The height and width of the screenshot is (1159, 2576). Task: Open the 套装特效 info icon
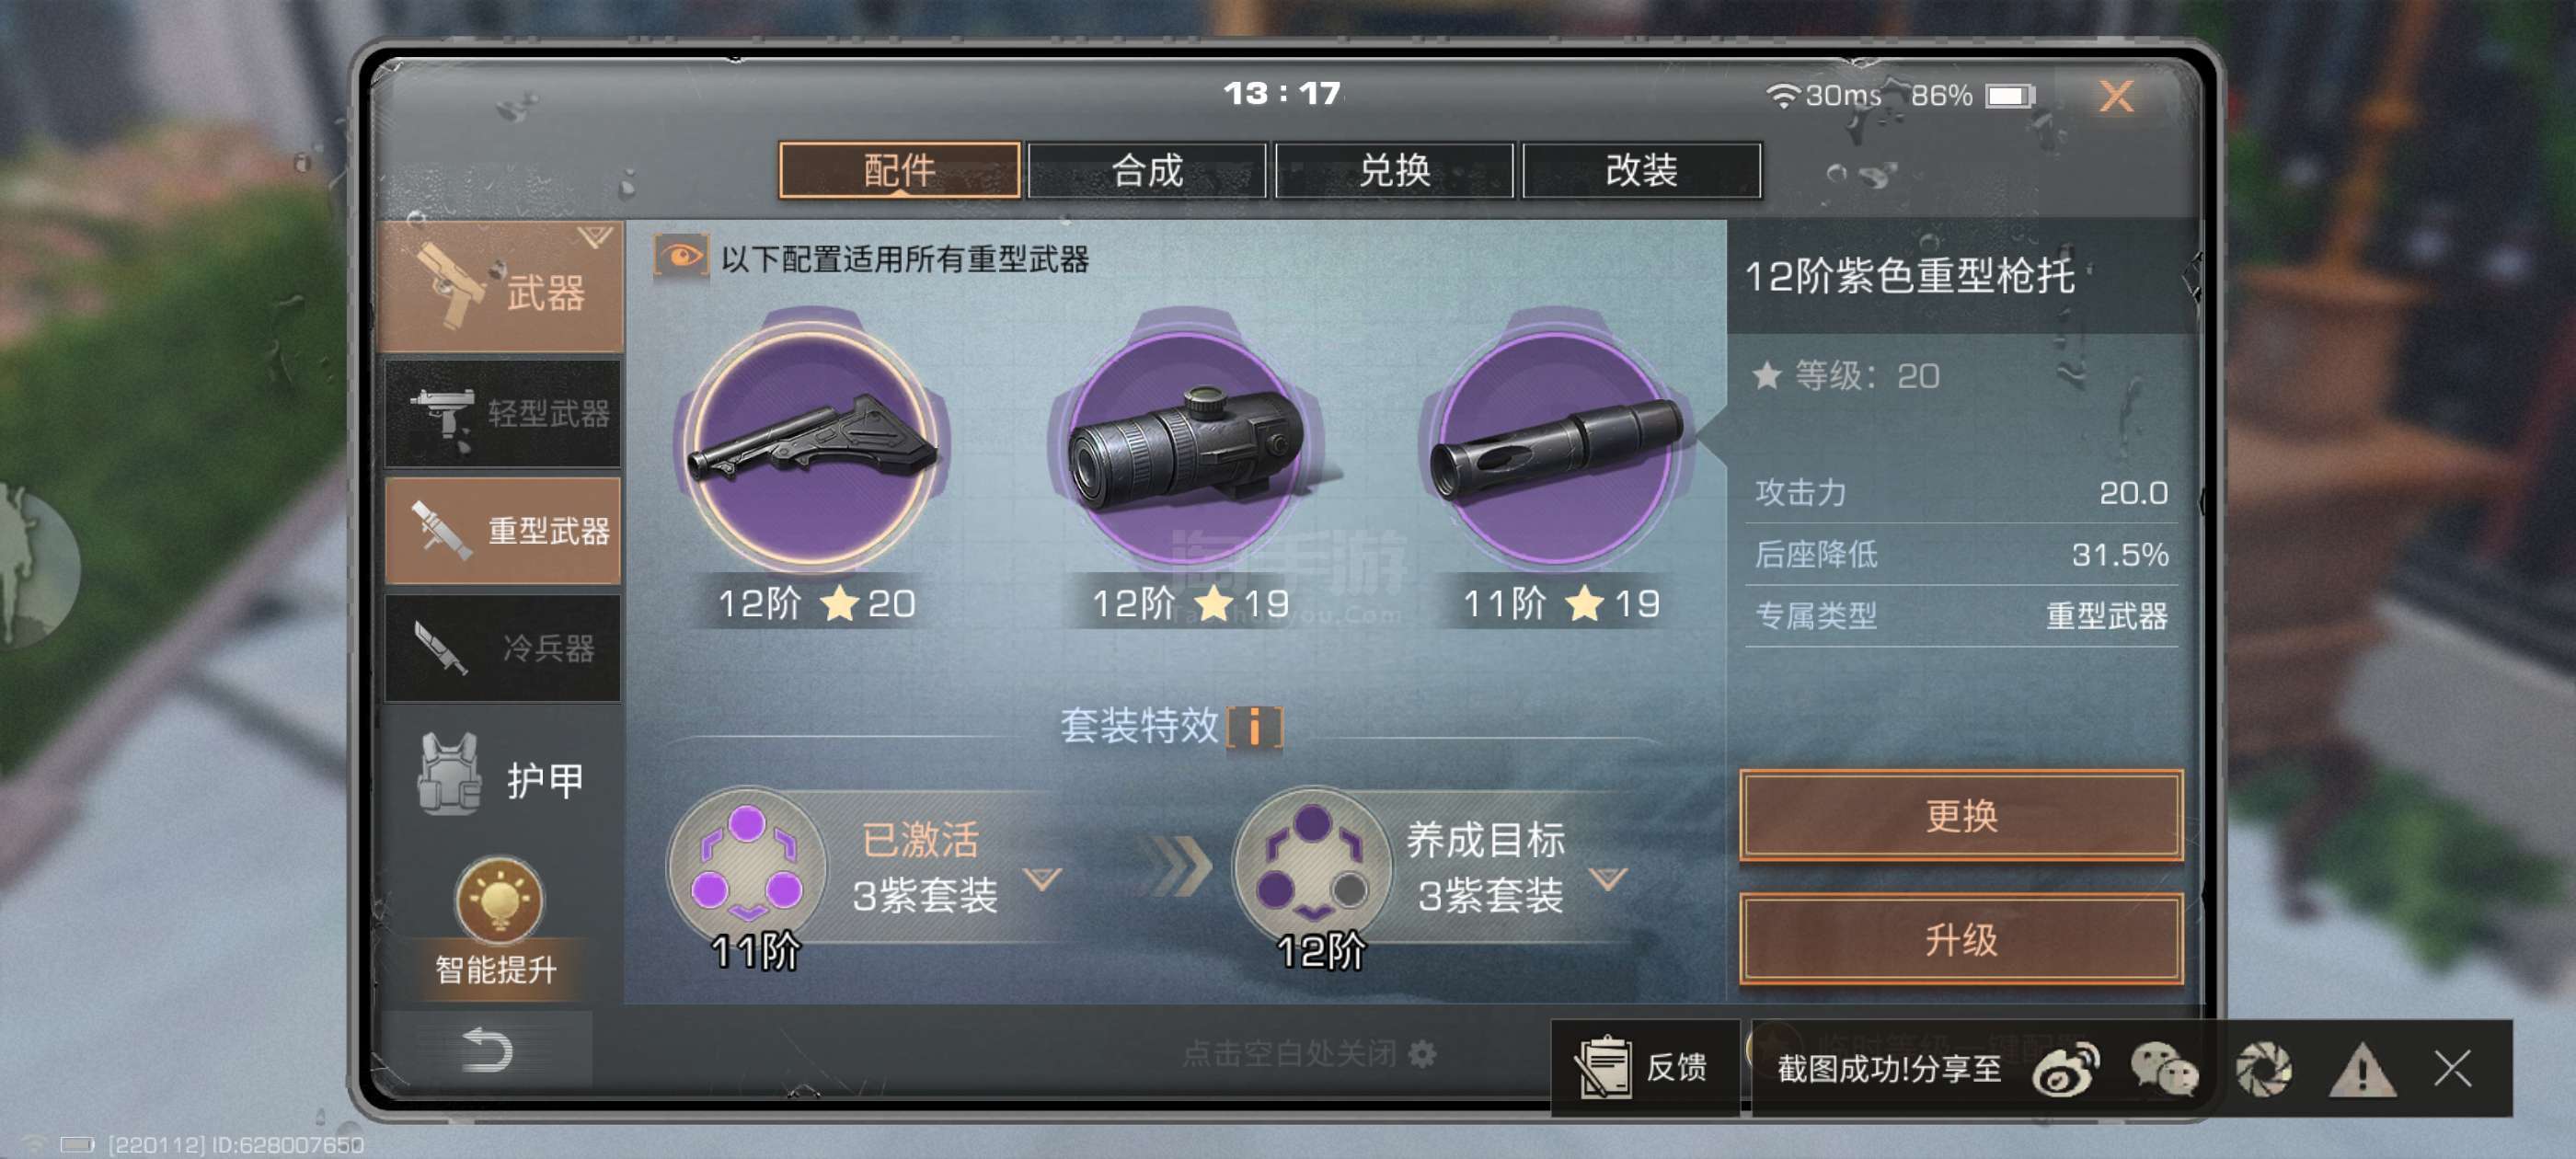pos(1254,726)
